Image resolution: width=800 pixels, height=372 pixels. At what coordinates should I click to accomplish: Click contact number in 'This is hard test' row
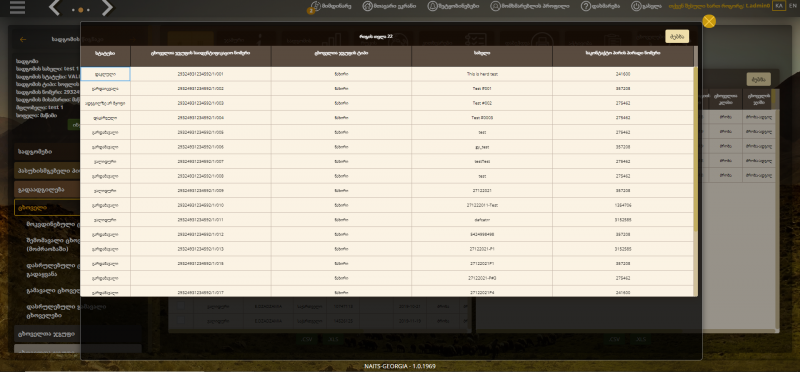[x=622, y=74]
